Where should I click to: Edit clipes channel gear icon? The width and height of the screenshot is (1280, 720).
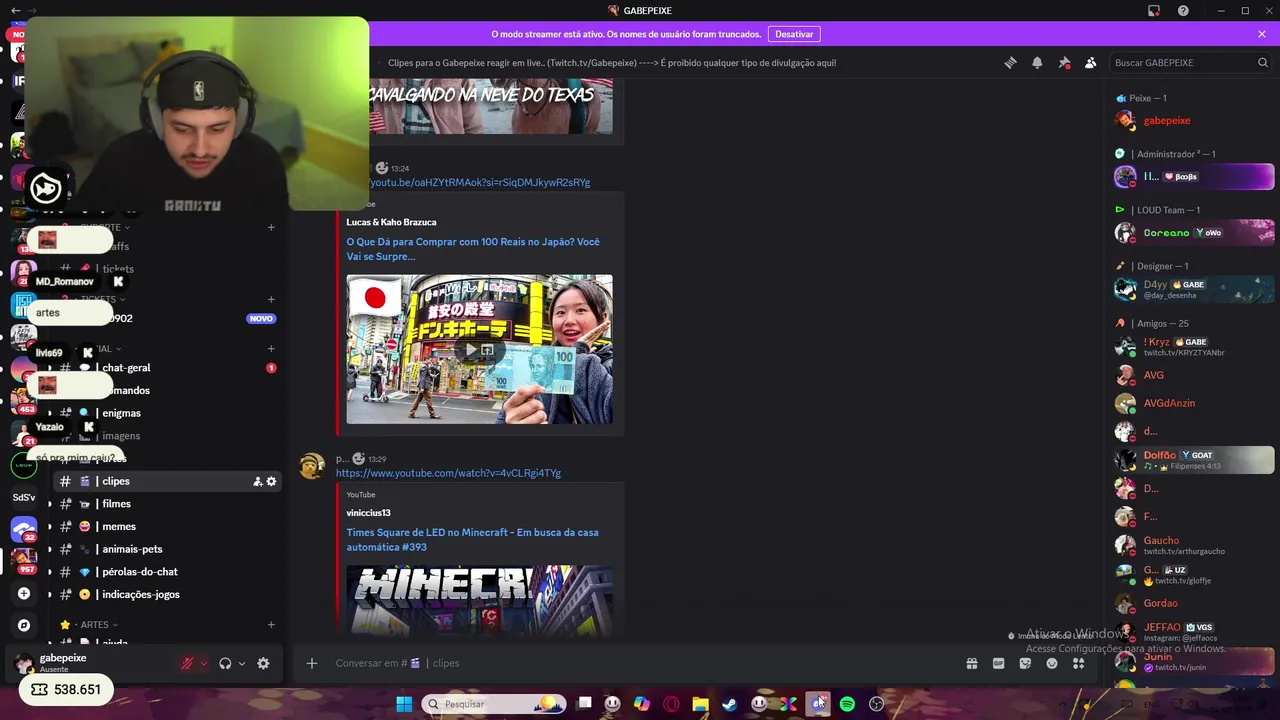(271, 481)
